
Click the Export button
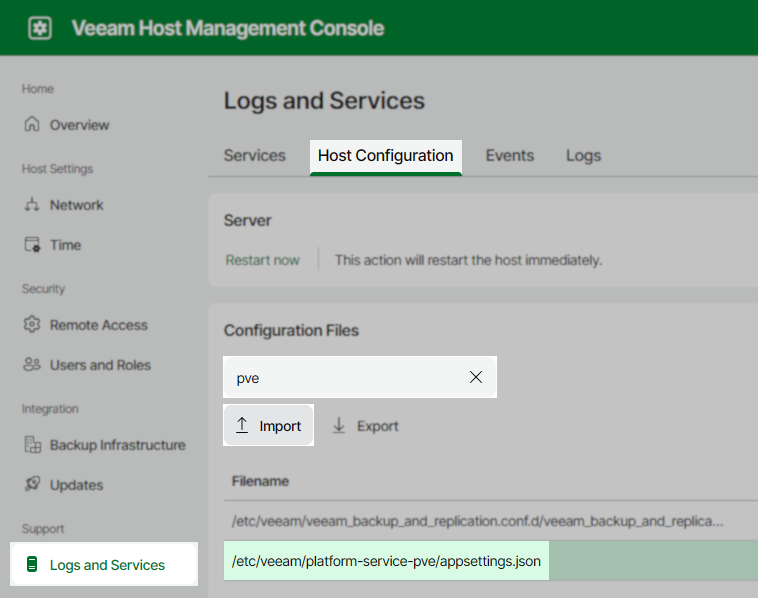coord(365,425)
